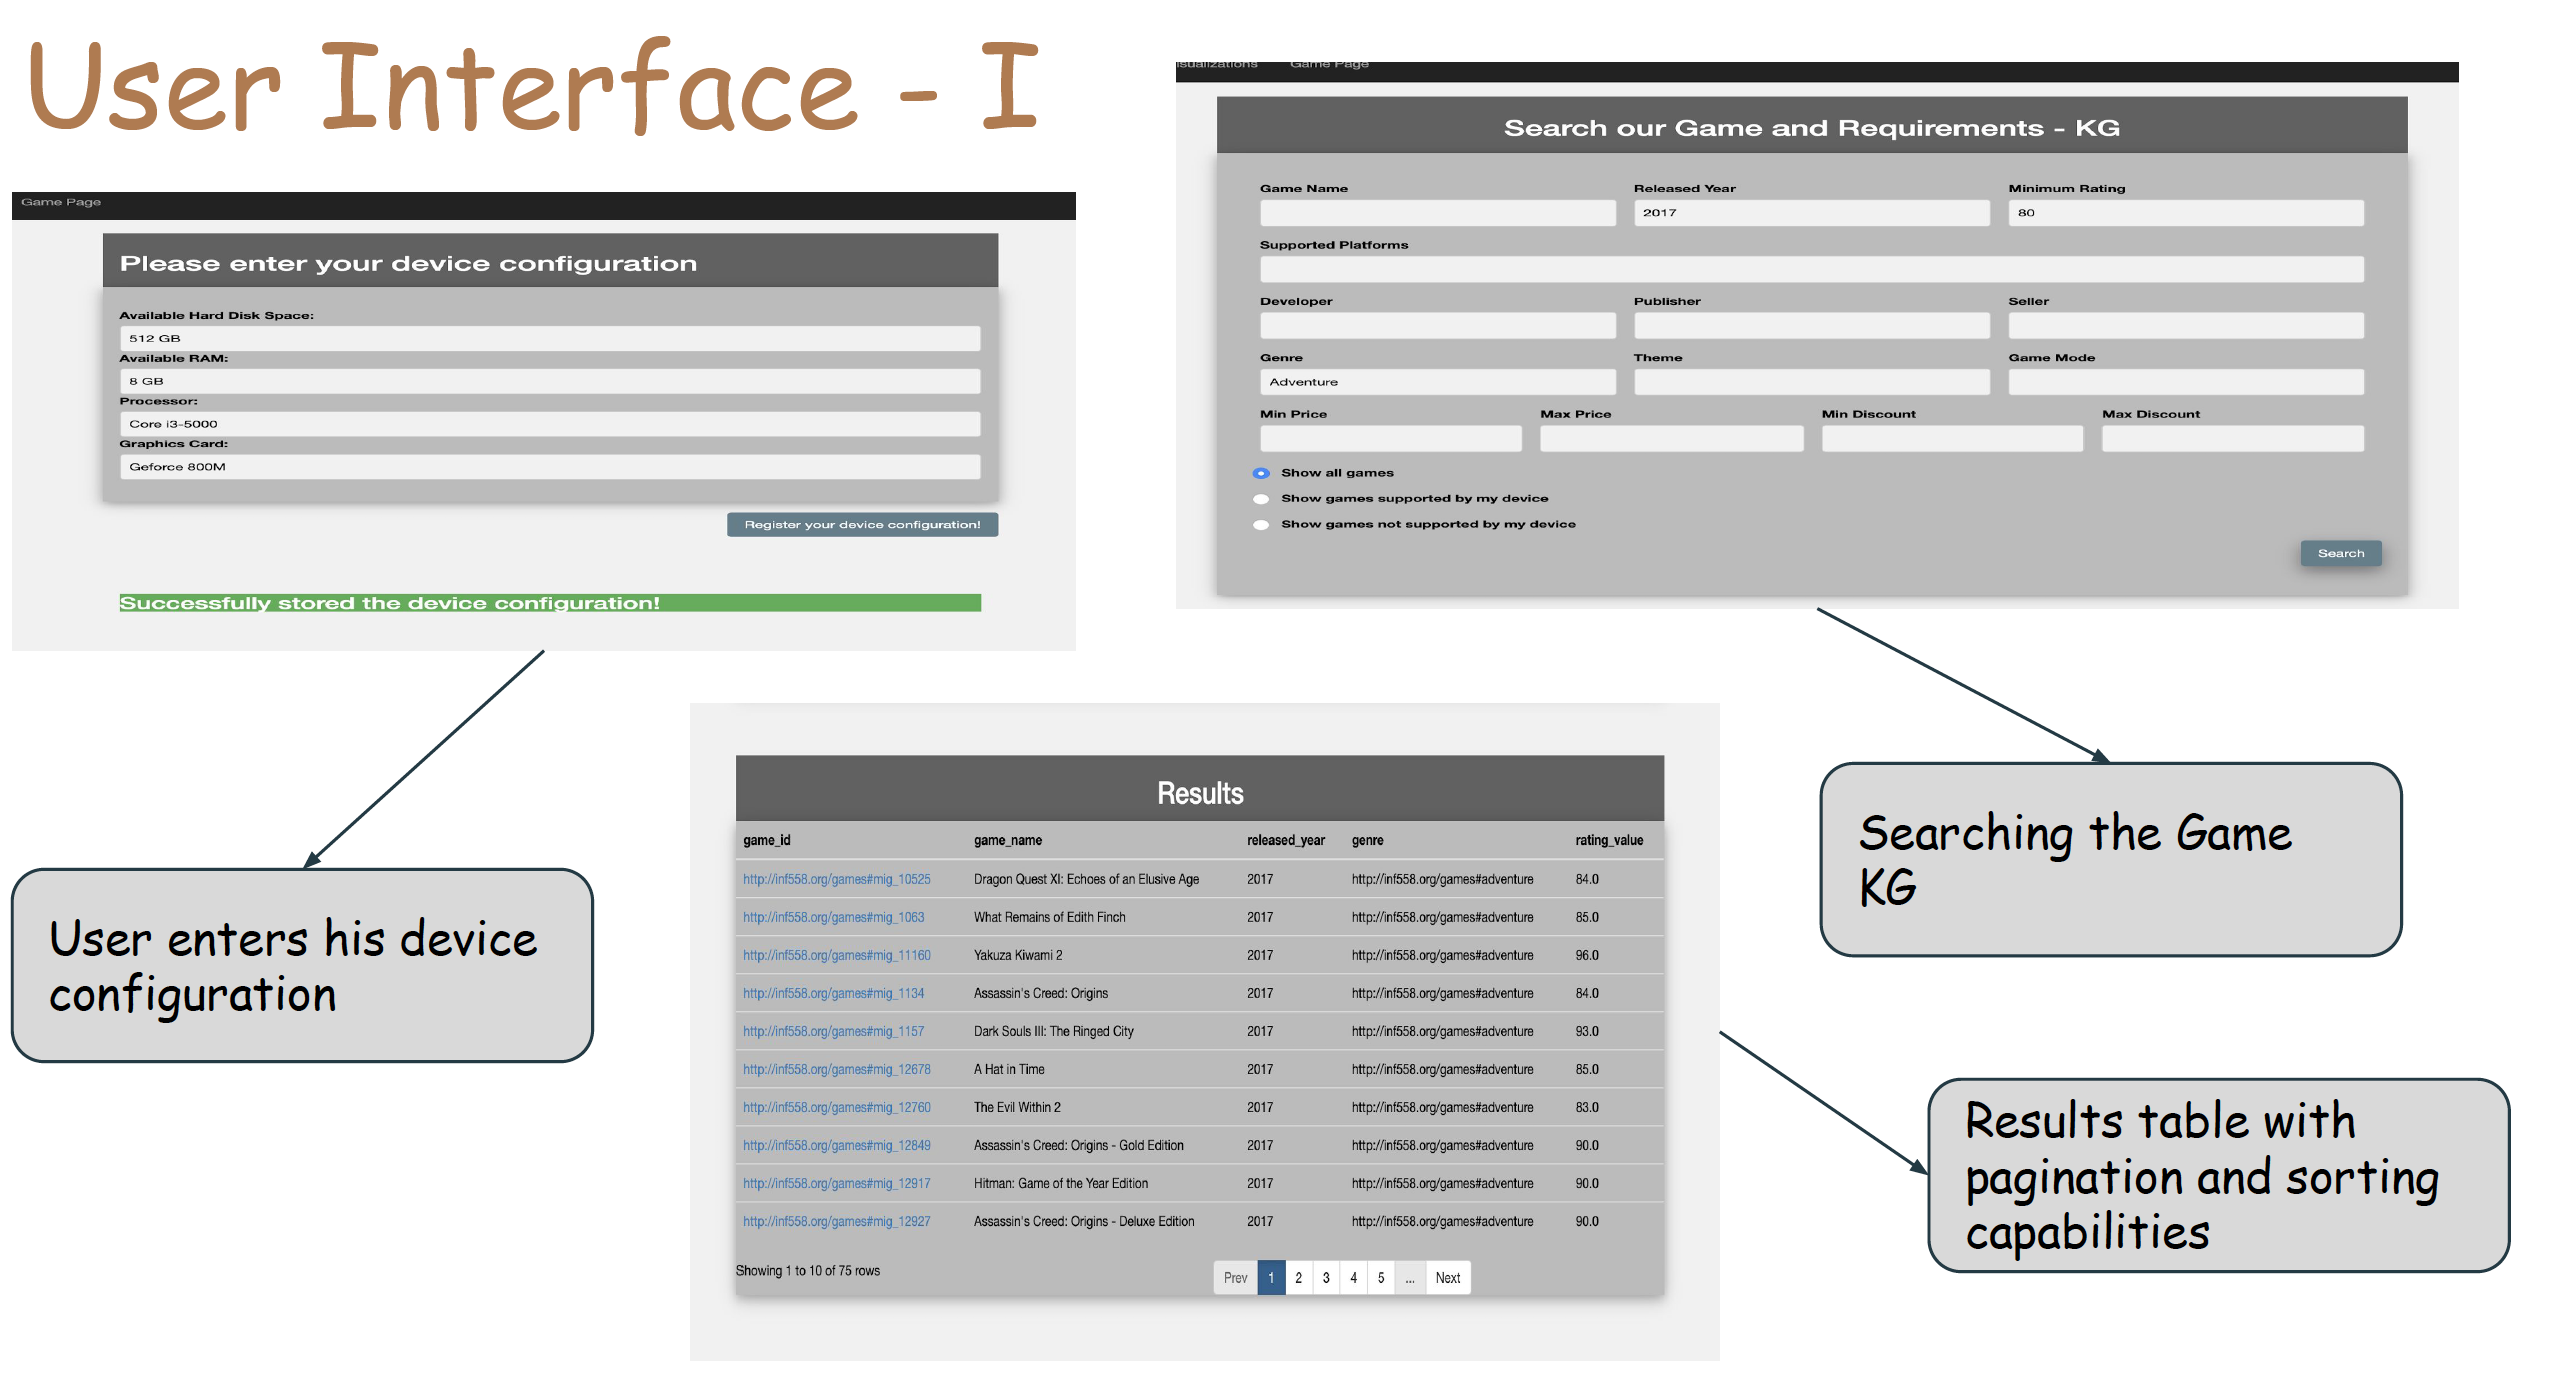Focus the Genre field containing Adventure
The image size is (2576, 1386).
(1437, 382)
